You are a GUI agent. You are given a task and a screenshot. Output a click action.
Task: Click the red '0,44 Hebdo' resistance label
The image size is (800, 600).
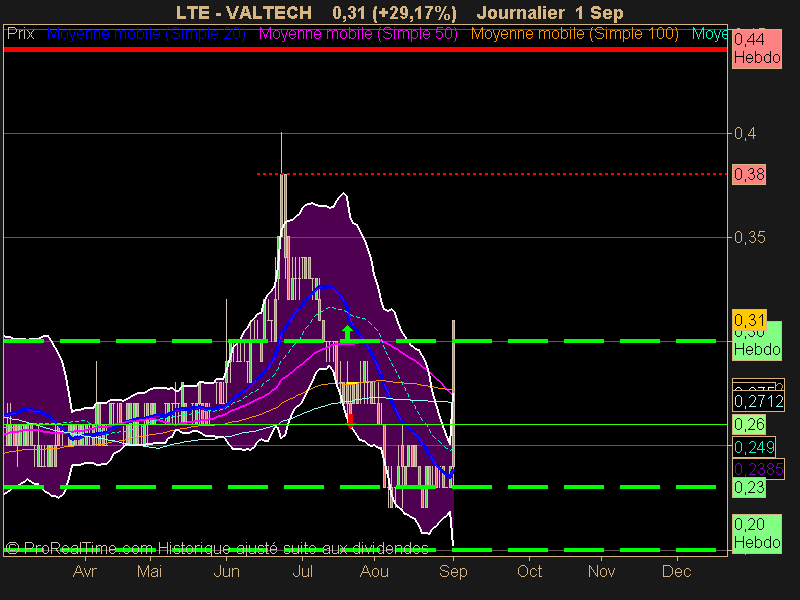pyautogui.click(x=757, y=48)
